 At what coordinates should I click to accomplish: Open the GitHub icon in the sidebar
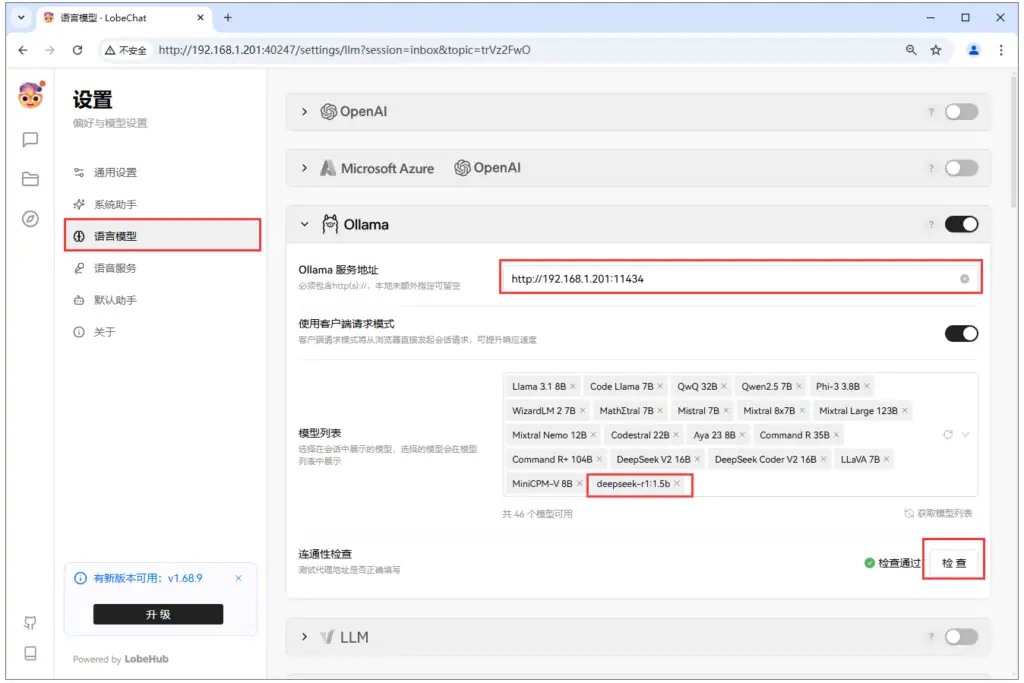coord(28,622)
